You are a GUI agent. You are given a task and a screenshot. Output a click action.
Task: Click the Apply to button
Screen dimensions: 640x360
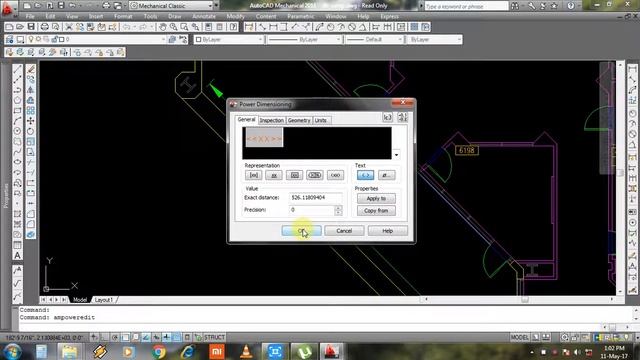pos(376,198)
